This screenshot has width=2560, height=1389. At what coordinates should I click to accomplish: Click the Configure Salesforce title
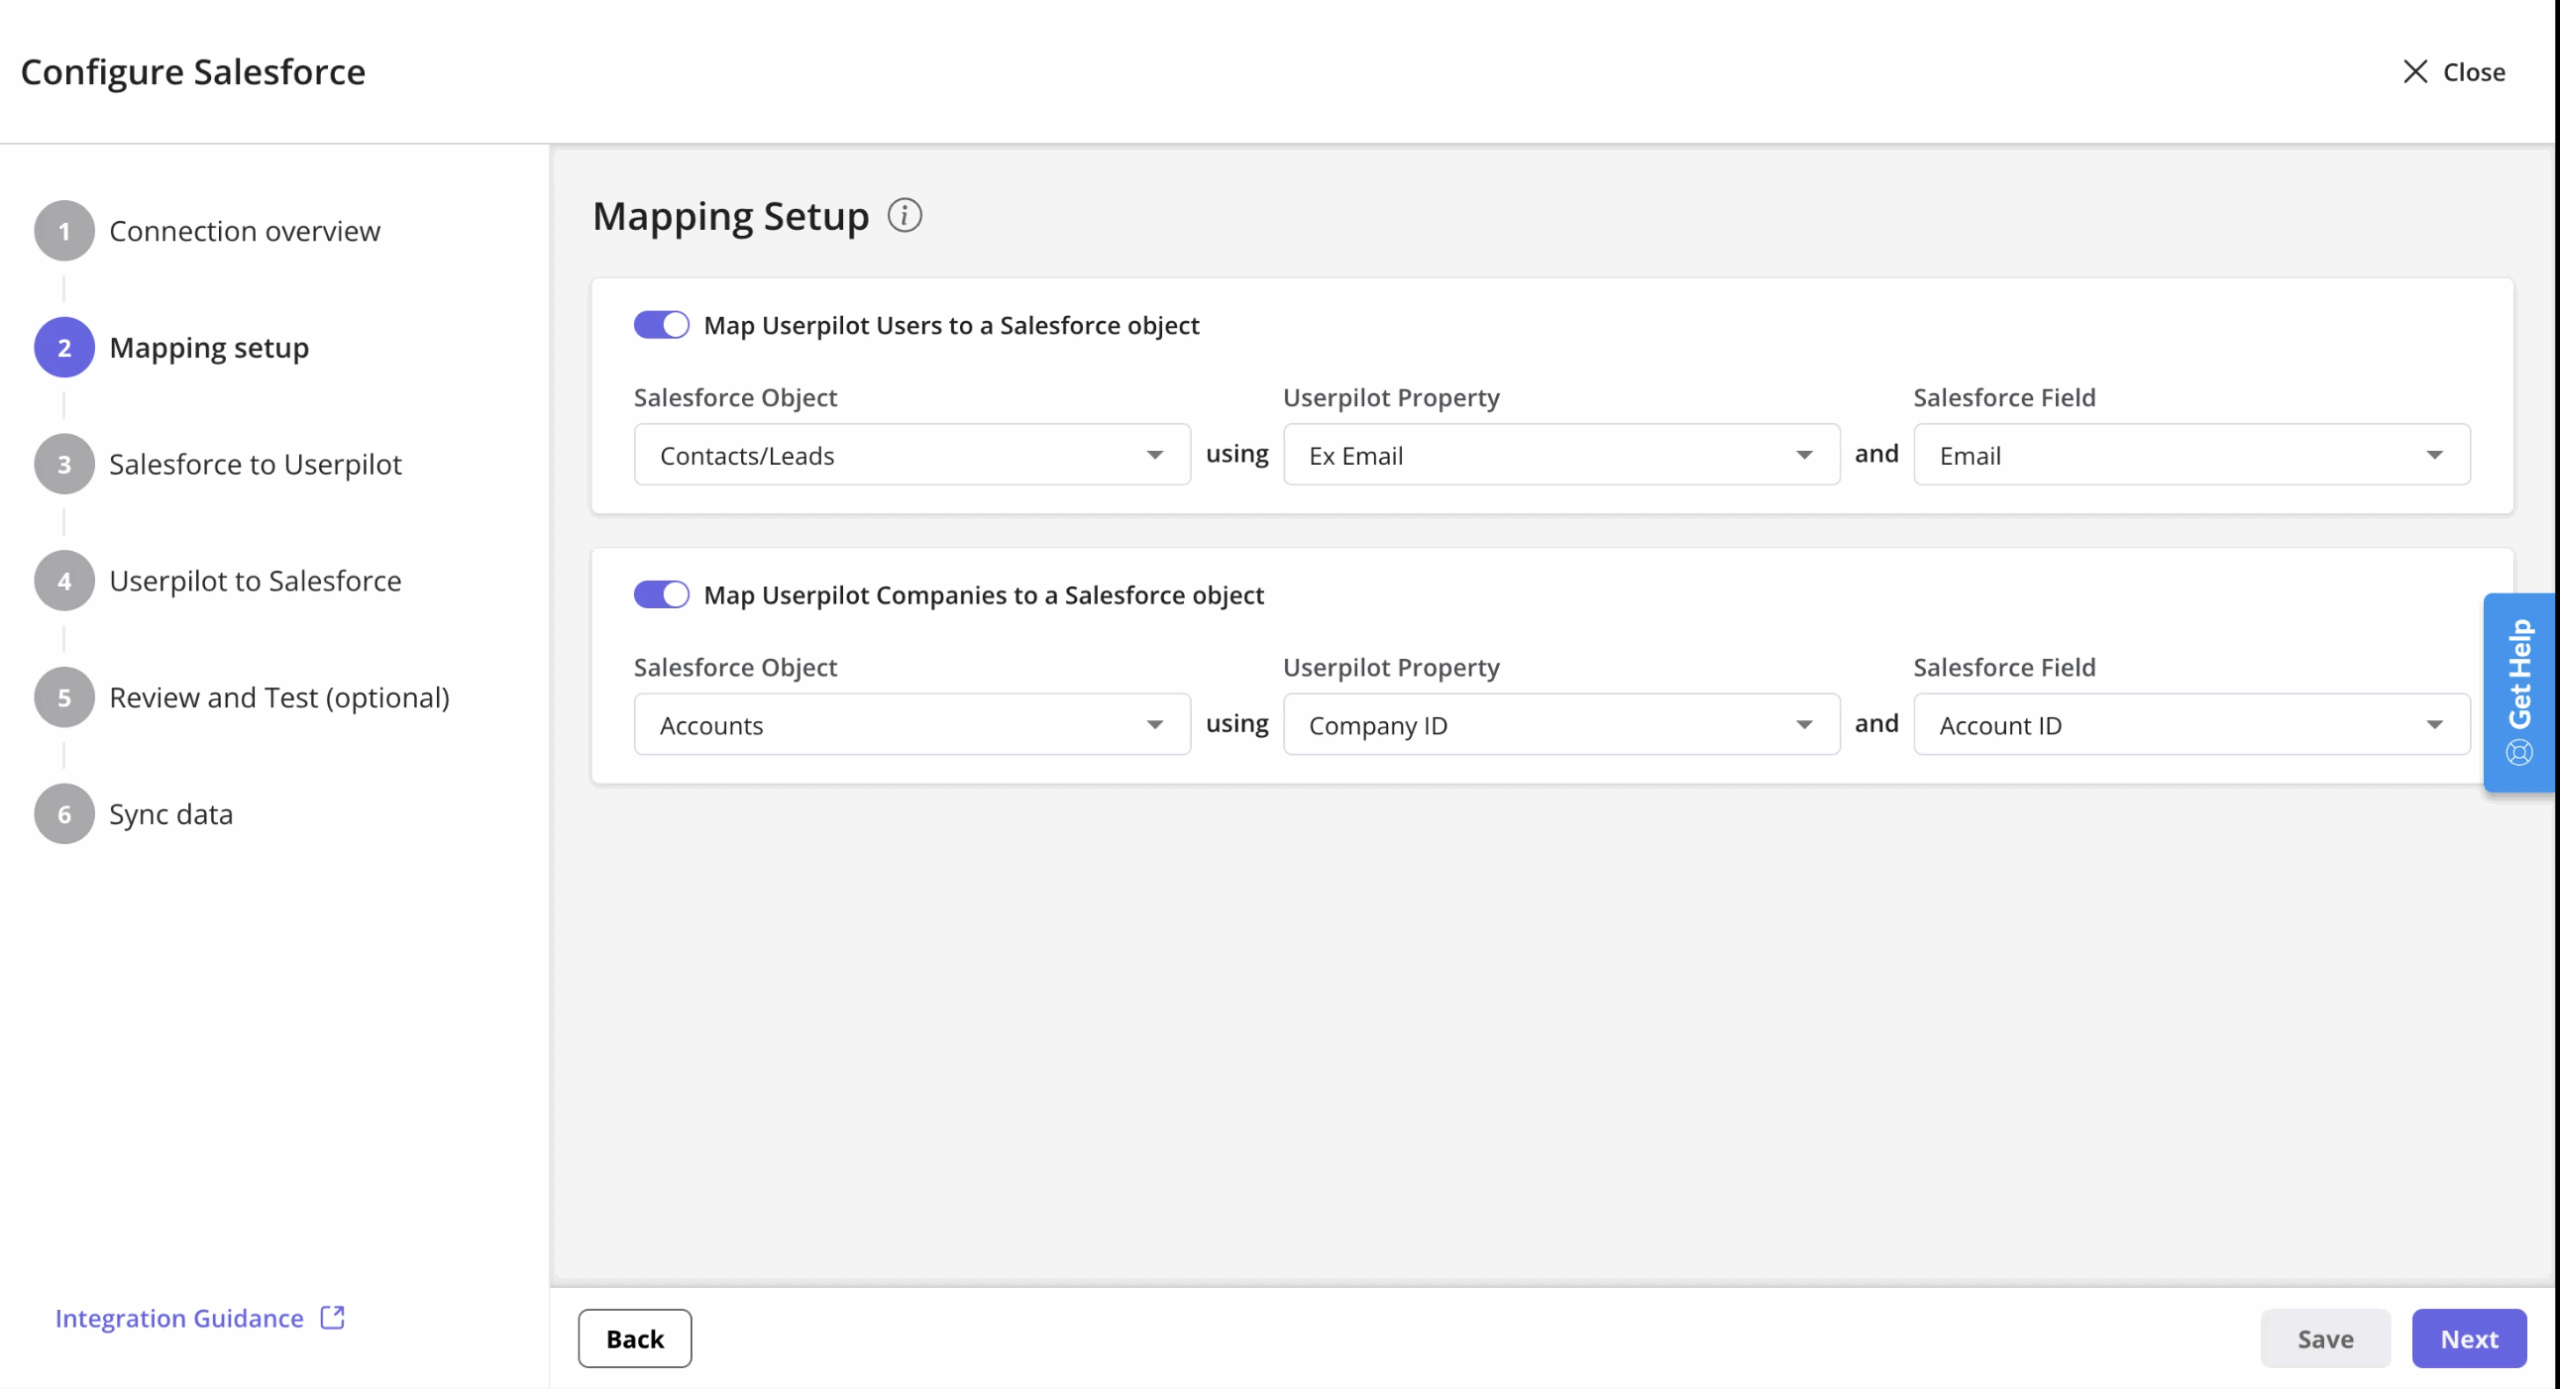tap(193, 72)
